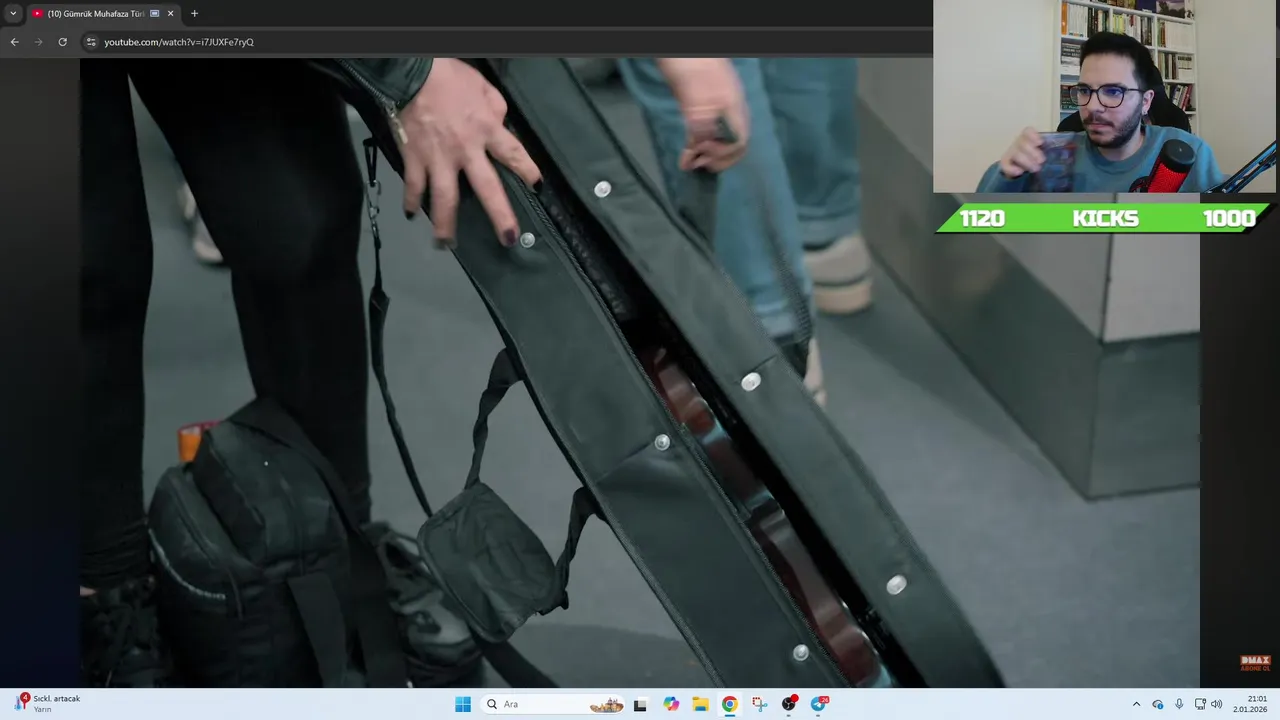Open the Snipping Tool from the taskbar
Screen dimensions: 1280x720
(759, 704)
